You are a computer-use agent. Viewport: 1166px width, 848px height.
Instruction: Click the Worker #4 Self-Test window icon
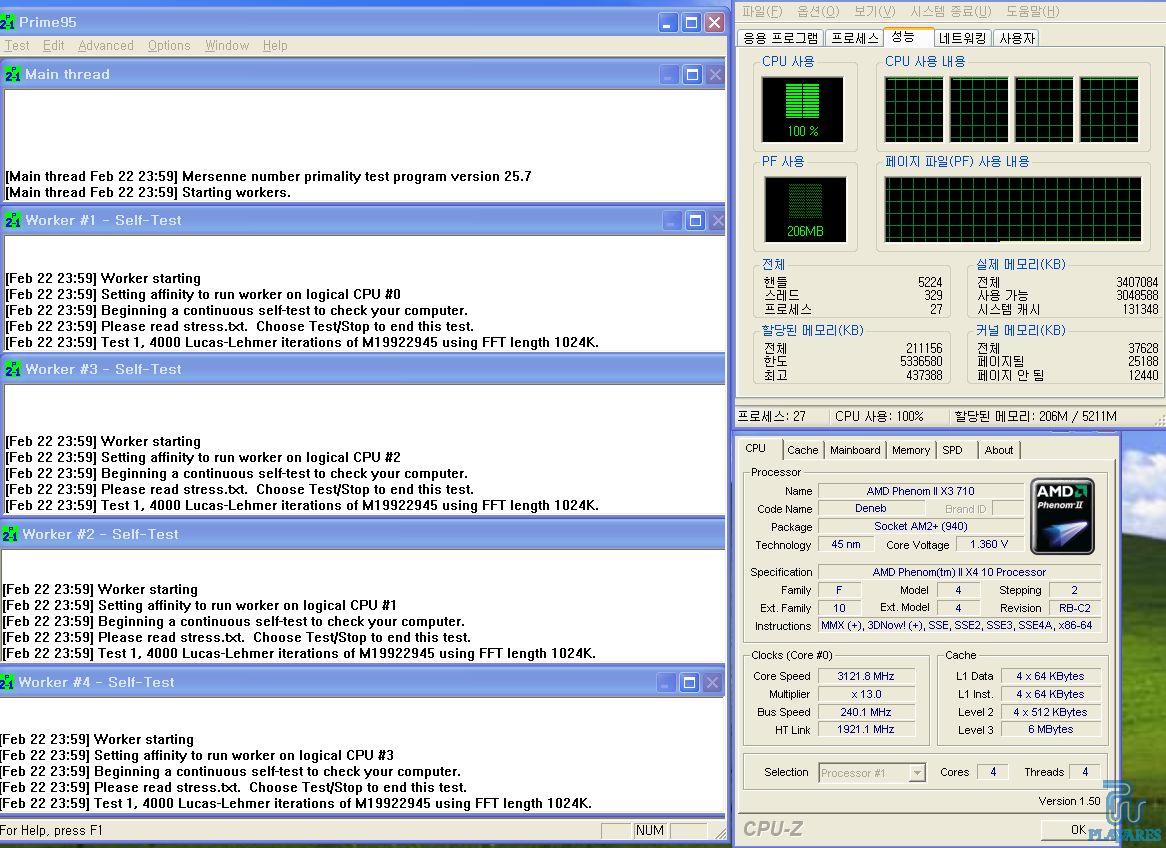click(x=8, y=682)
